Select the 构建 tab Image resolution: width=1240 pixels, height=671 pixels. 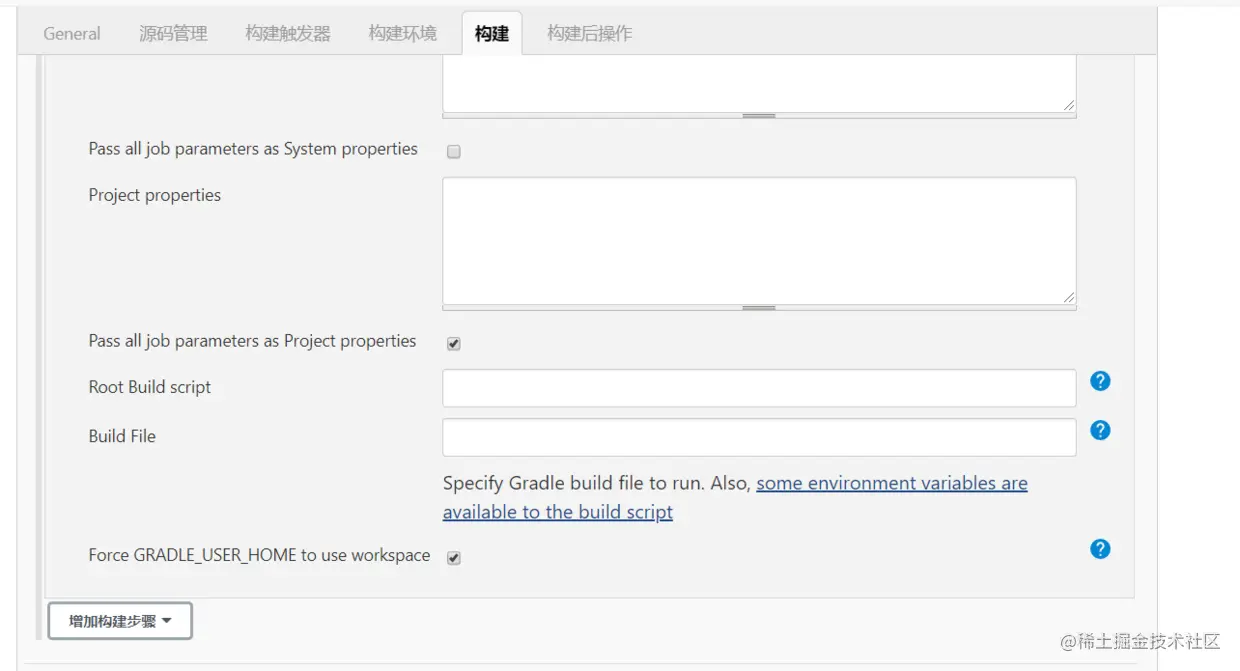click(492, 33)
